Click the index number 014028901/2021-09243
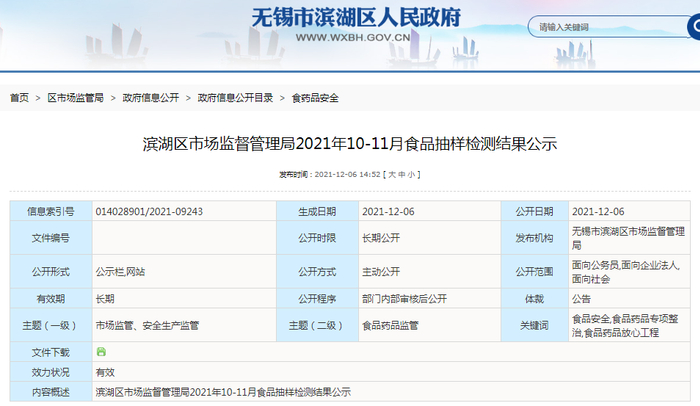Screen dimensions: 700x406 pos(149,212)
